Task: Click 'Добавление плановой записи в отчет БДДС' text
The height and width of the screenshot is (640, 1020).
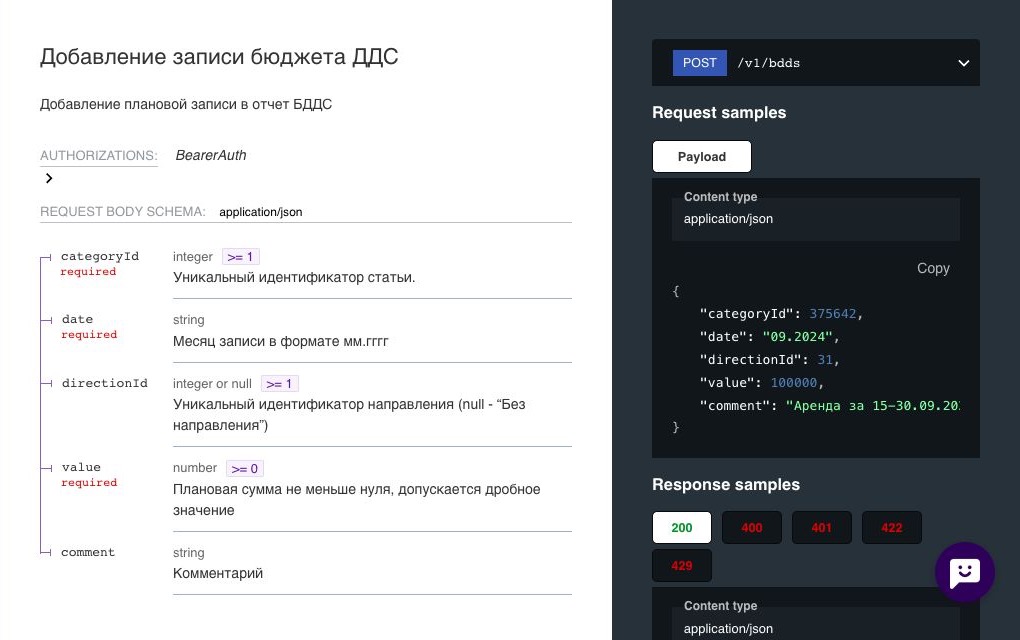Action: point(186,104)
